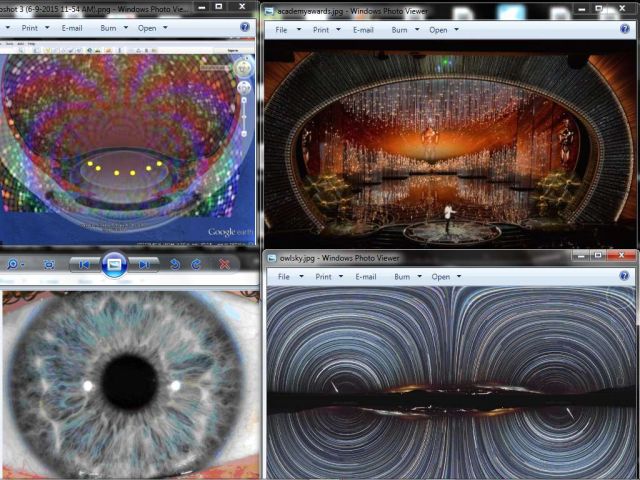
Task: Click E-mail in academyawards.jpg window
Action: (363, 30)
